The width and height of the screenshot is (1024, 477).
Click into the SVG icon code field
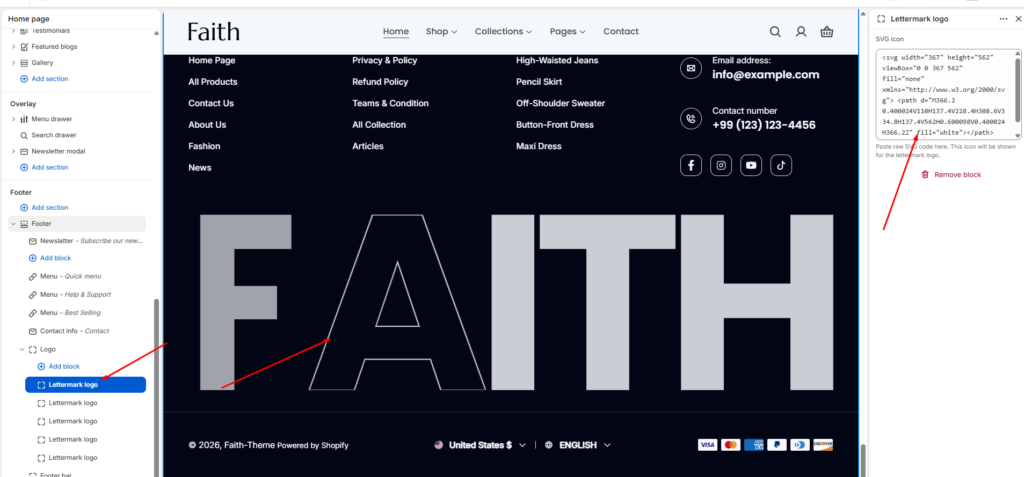[946, 95]
